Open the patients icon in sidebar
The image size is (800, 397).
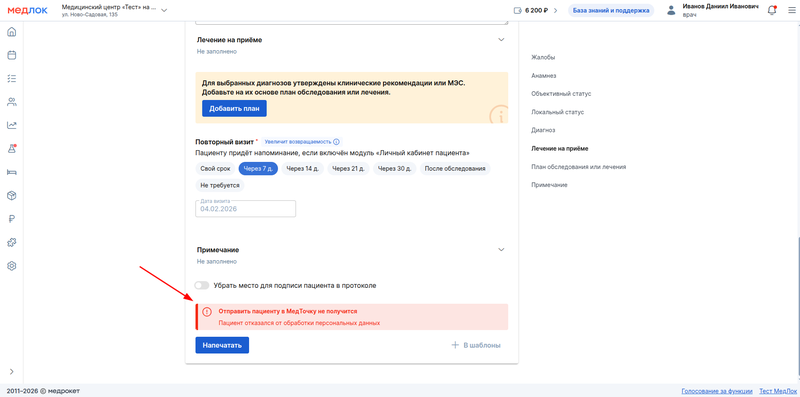coord(12,102)
